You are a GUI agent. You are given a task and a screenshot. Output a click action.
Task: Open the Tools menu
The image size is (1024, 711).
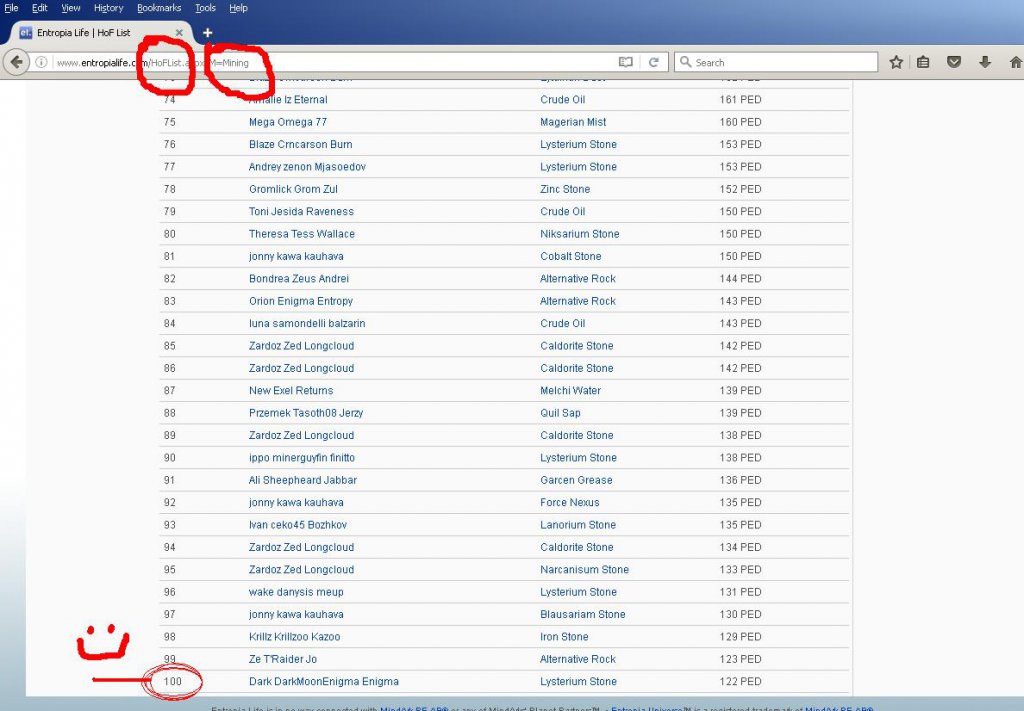[205, 8]
